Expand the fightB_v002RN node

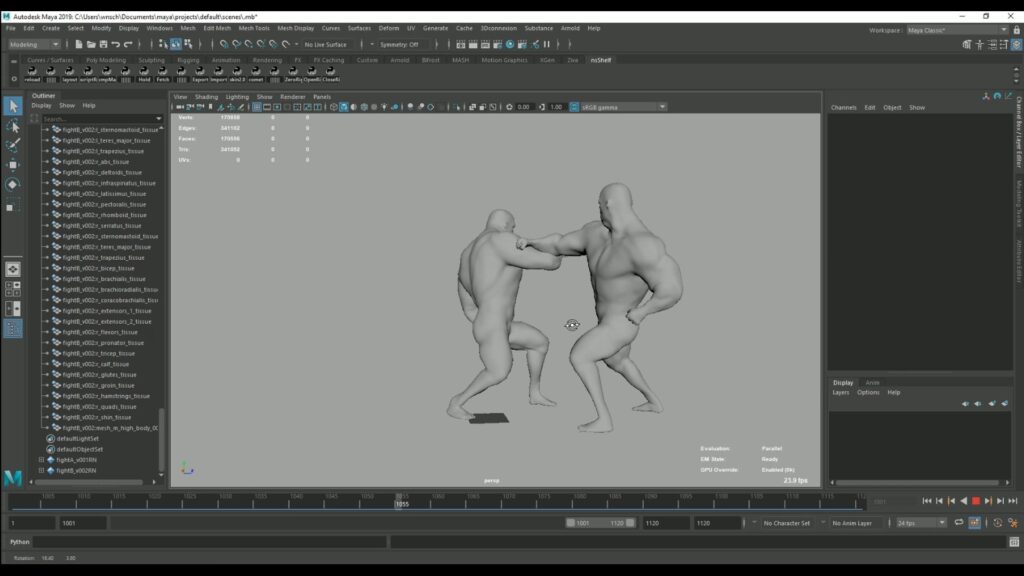(42, 470)
